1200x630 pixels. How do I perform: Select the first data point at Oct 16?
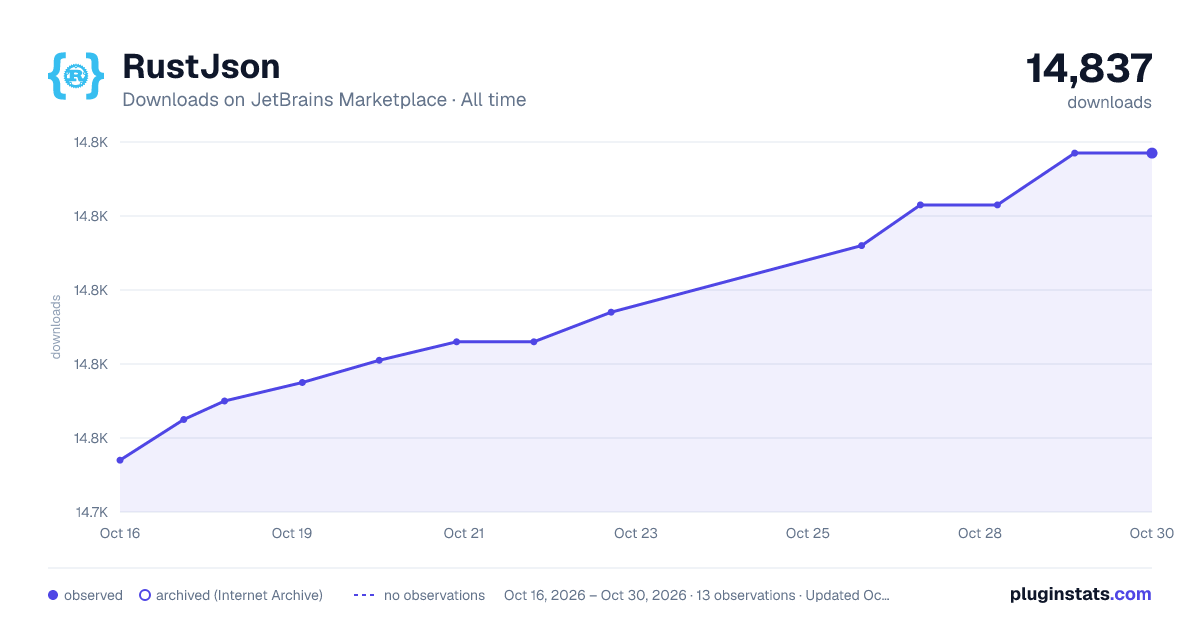coord(120,460)
